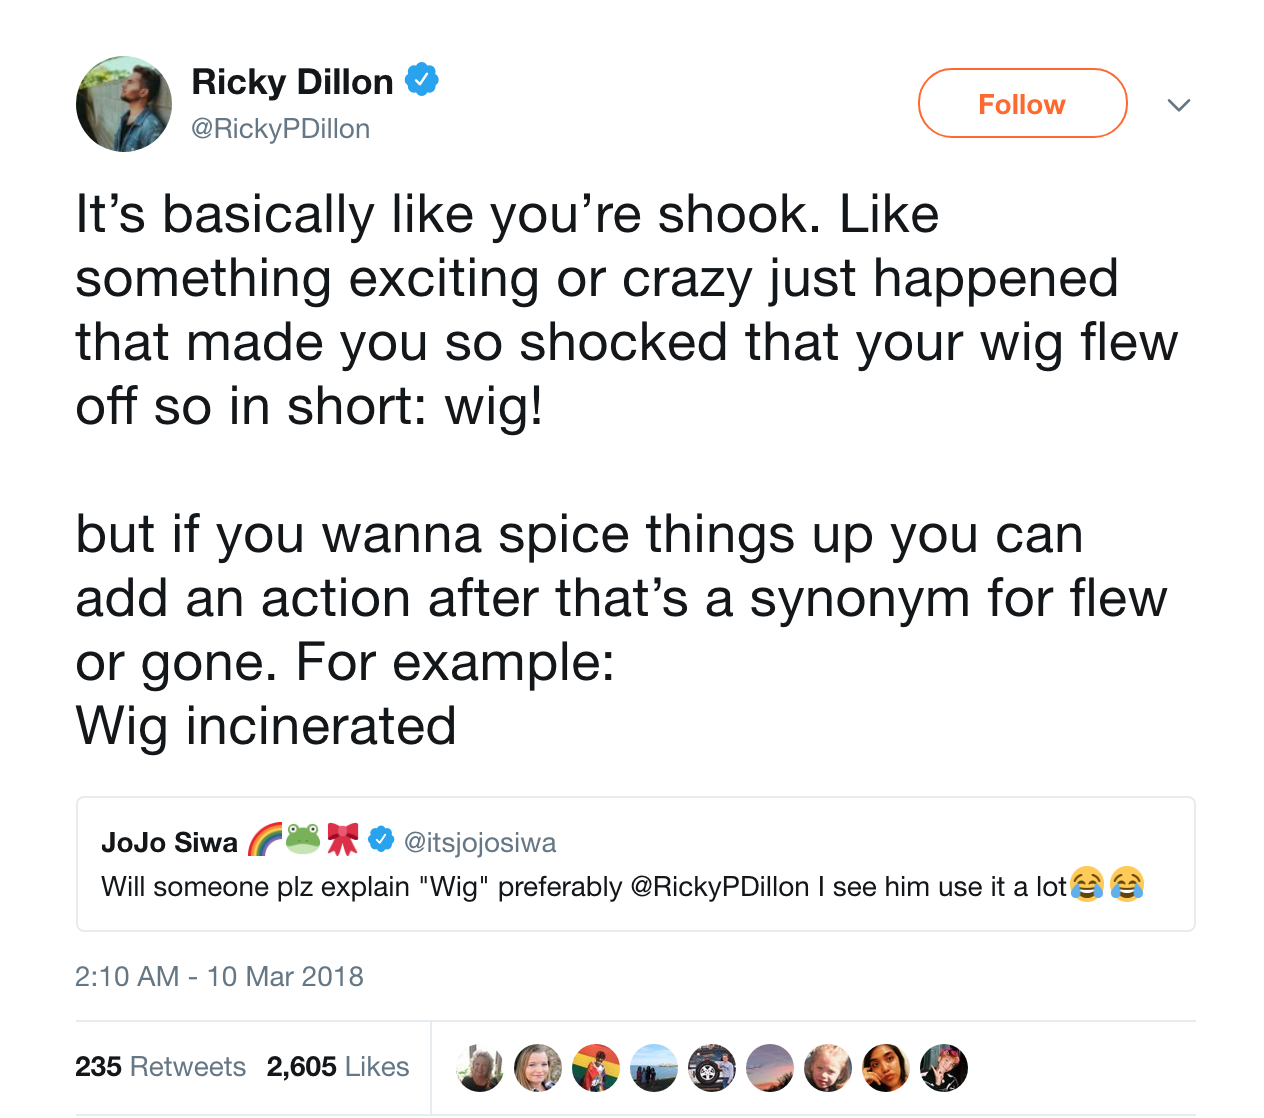Click Ricky Dillon's profile avatar
The width and height of the screenshot is (1264, 1118).
(124, 104)
